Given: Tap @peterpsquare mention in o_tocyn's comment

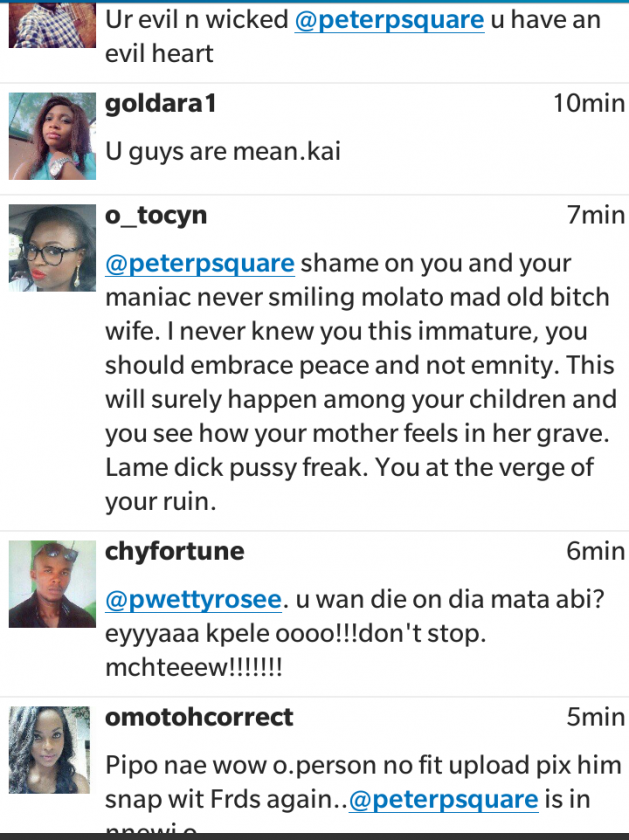Looking at the screenshot, I should click(x=200, y=264).
